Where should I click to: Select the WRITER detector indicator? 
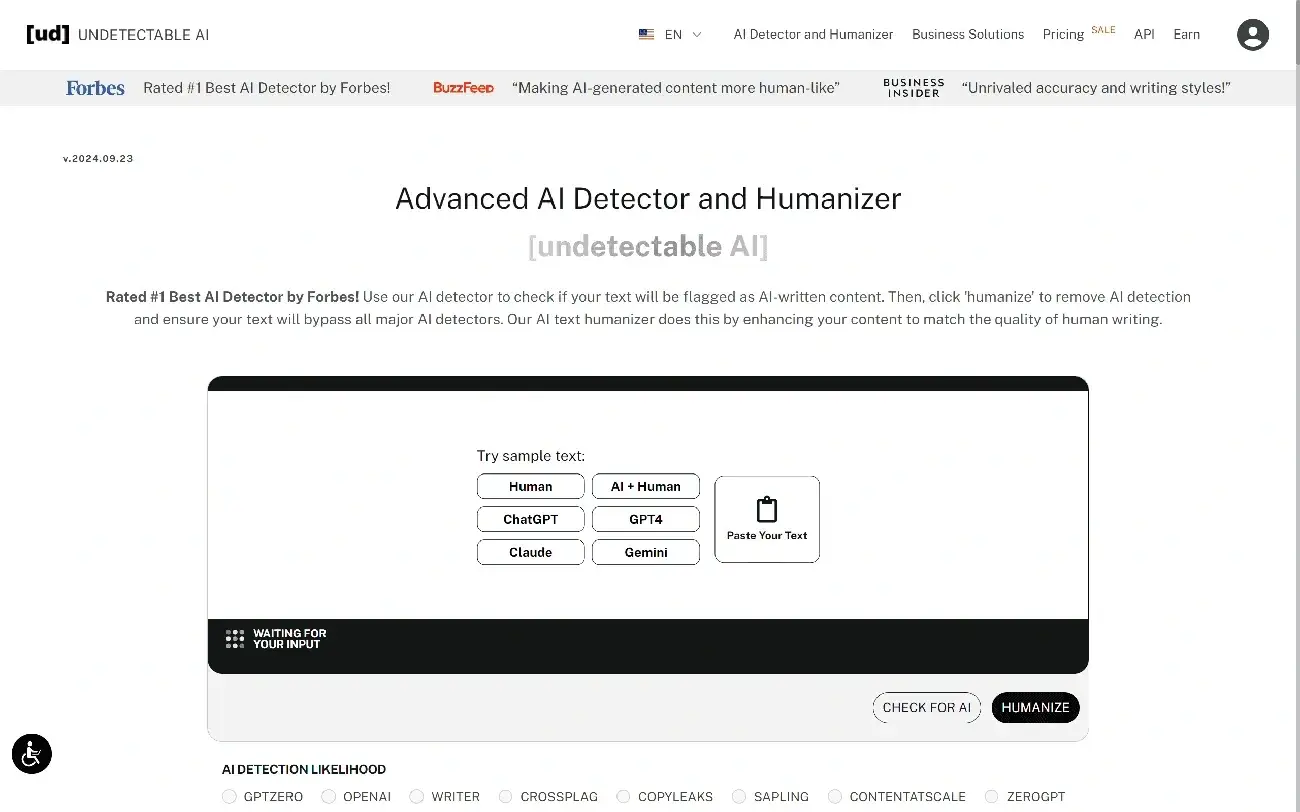coord(417,797)
